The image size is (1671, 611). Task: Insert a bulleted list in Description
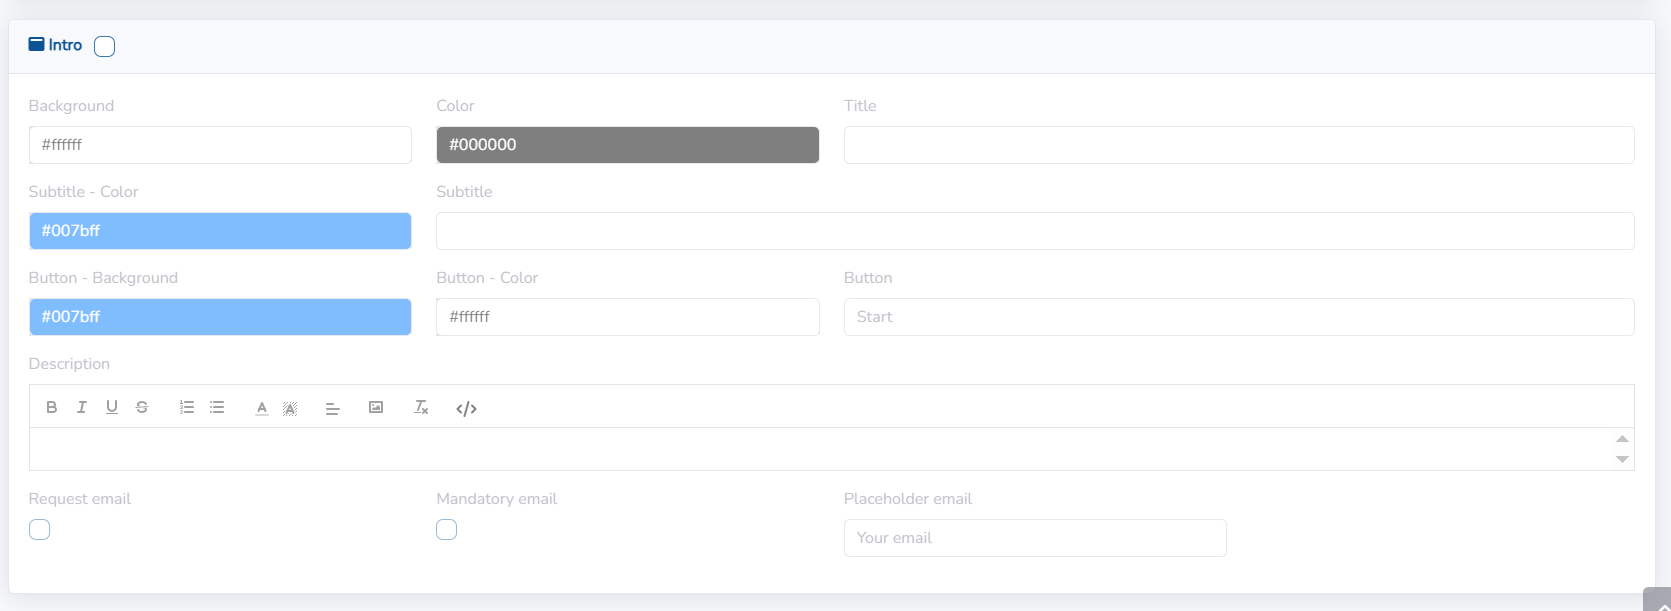(x=217, y=407)
